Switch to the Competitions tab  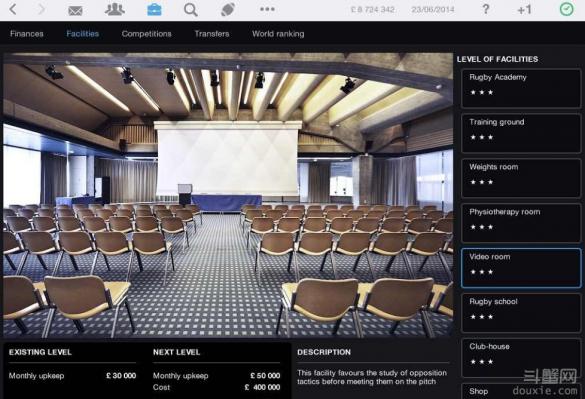point(146,34)
